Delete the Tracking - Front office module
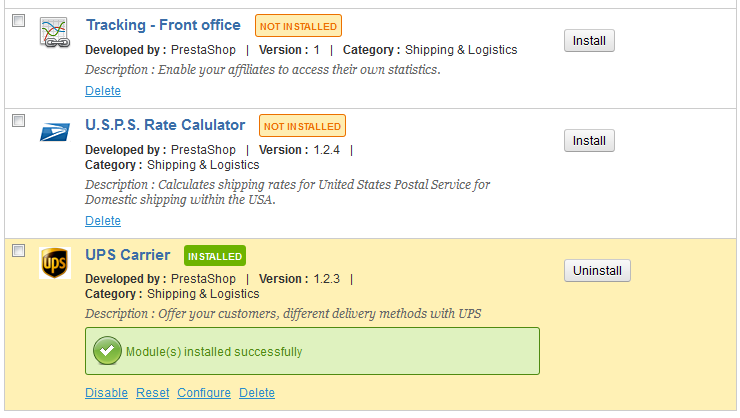The image size is (740, 418). [103, 91]
